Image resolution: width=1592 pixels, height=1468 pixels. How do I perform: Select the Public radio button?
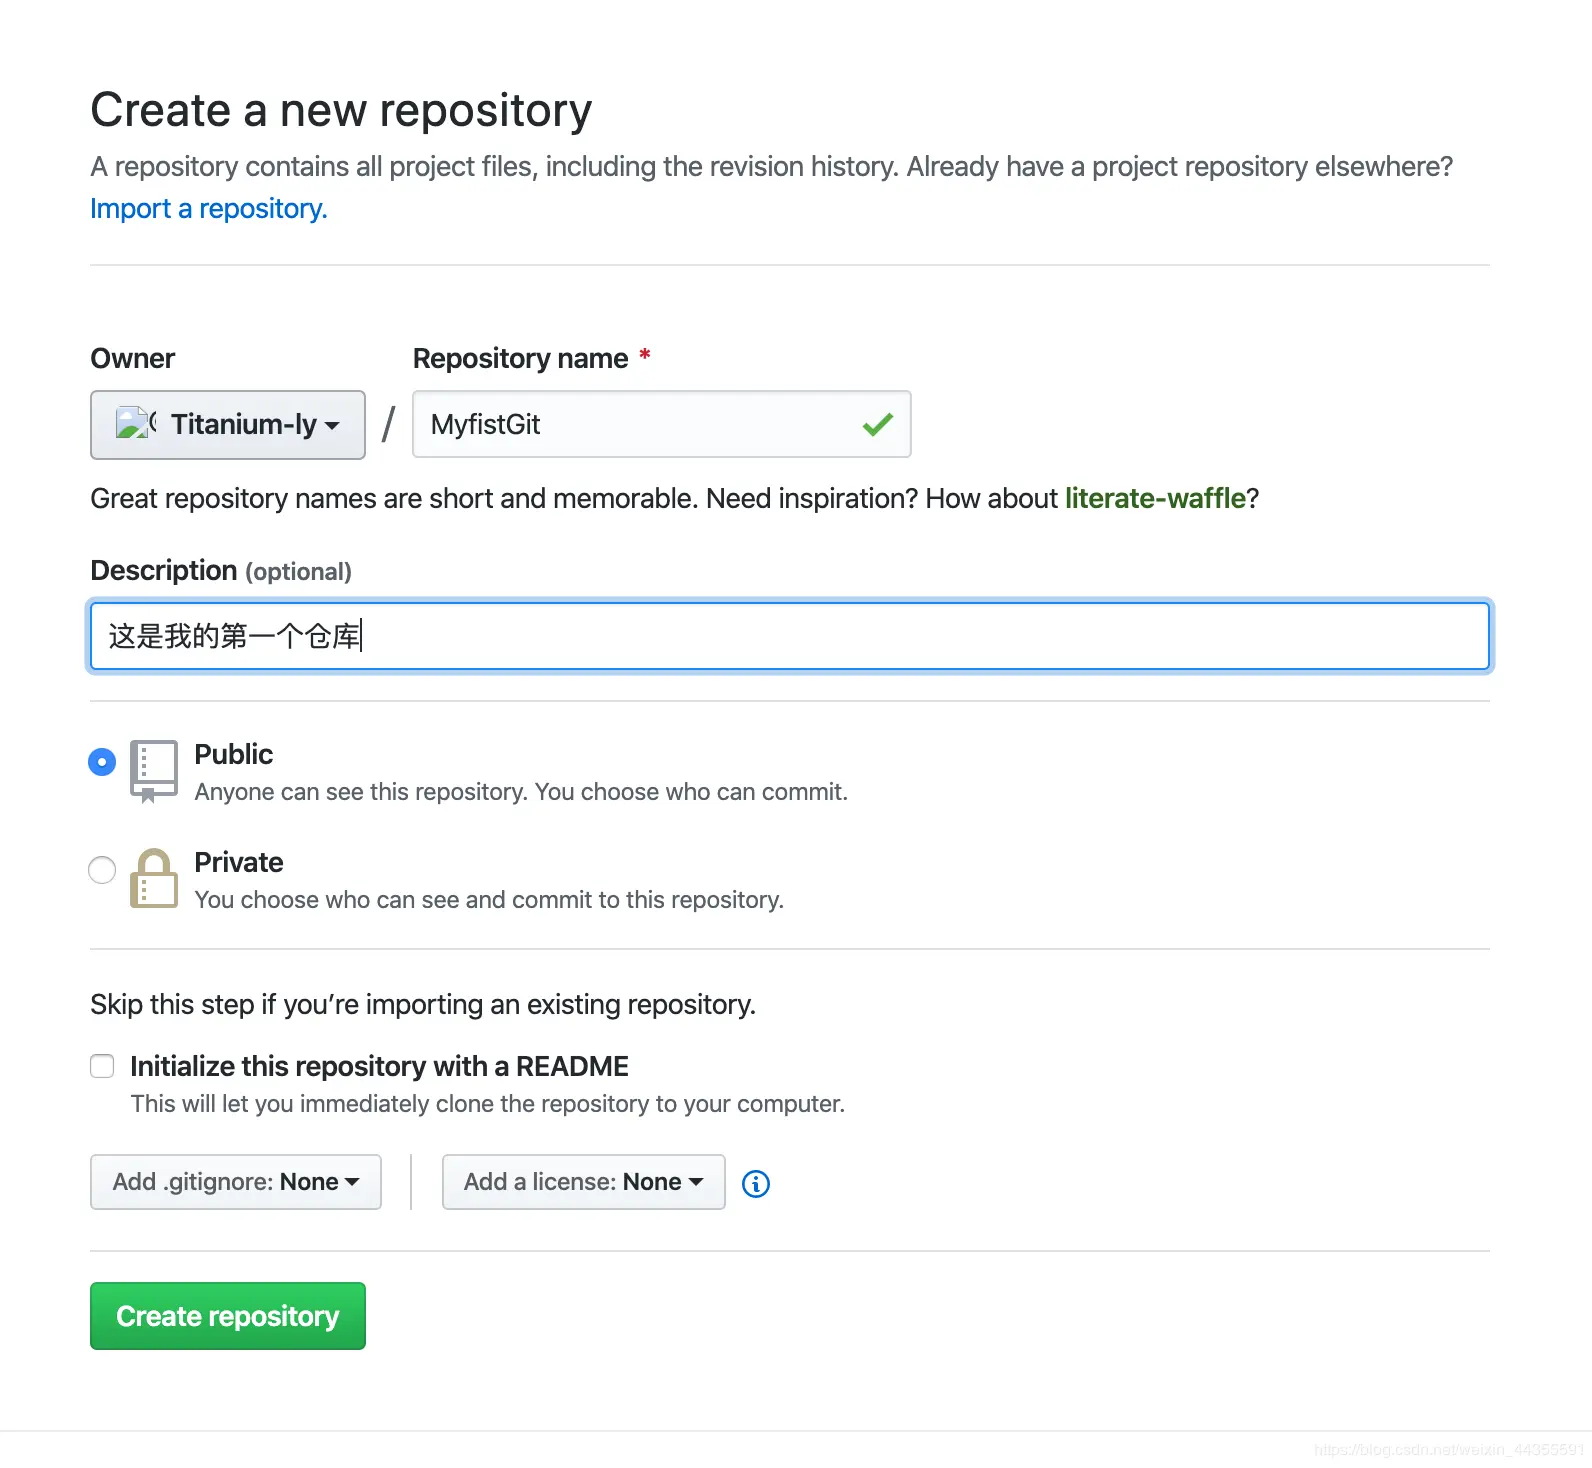(x=102, y=762)
